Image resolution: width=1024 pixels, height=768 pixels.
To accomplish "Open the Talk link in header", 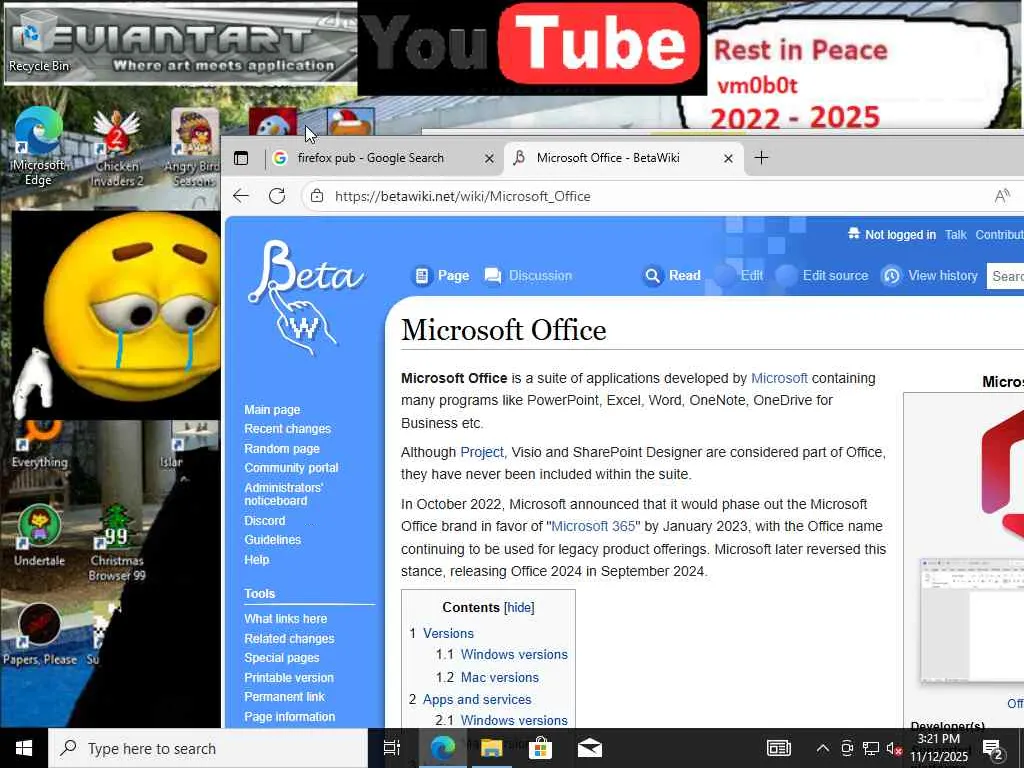I will [955, 234].
